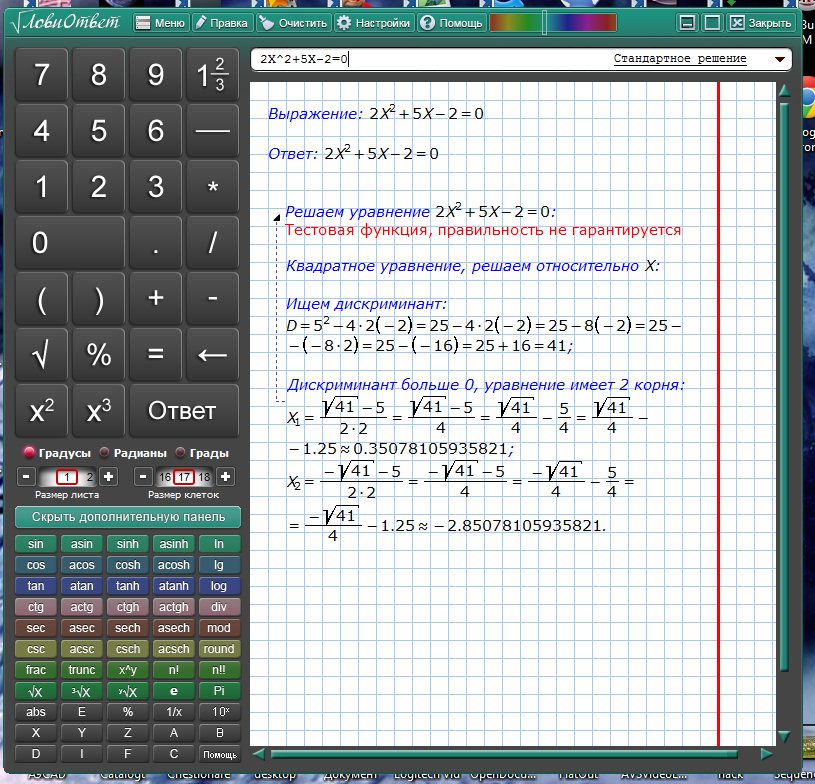
Task: Collapse the equation solution steps triangle
Action: click(x=276, y=214)
